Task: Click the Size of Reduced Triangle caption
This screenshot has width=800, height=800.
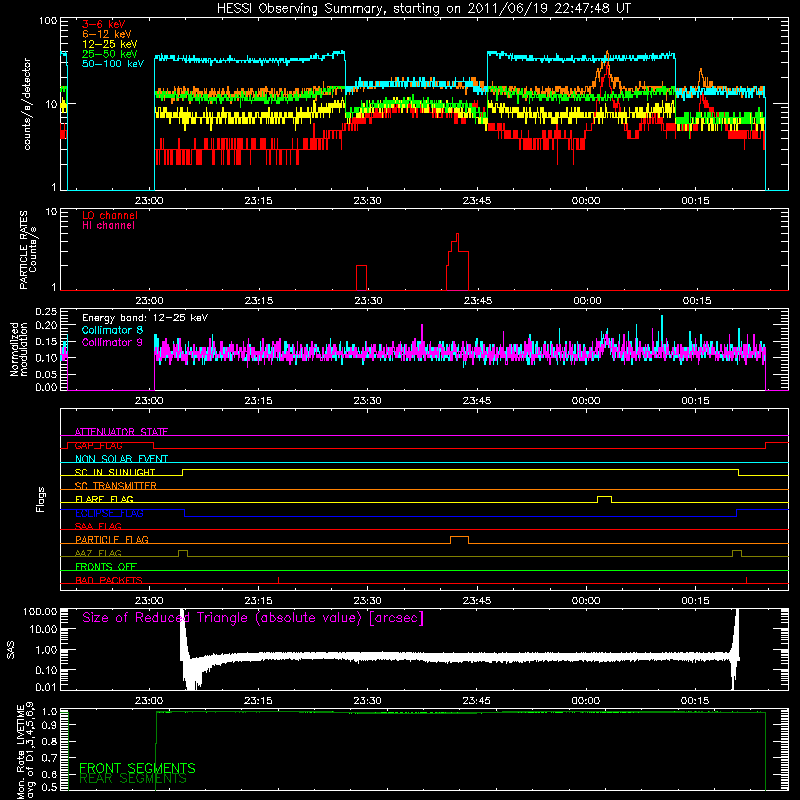Action: (253, 618)
